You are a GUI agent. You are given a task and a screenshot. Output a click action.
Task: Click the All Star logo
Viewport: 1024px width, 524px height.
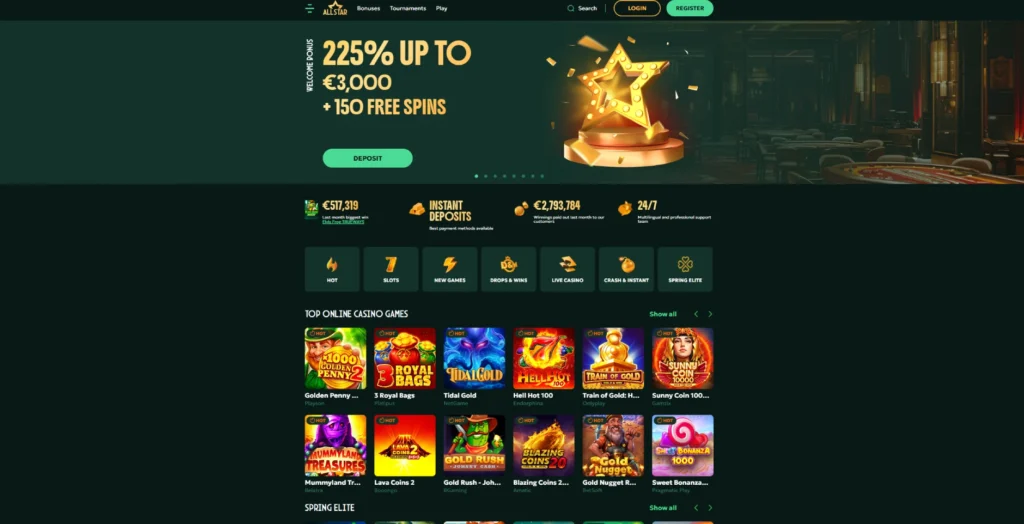(335, 8)
